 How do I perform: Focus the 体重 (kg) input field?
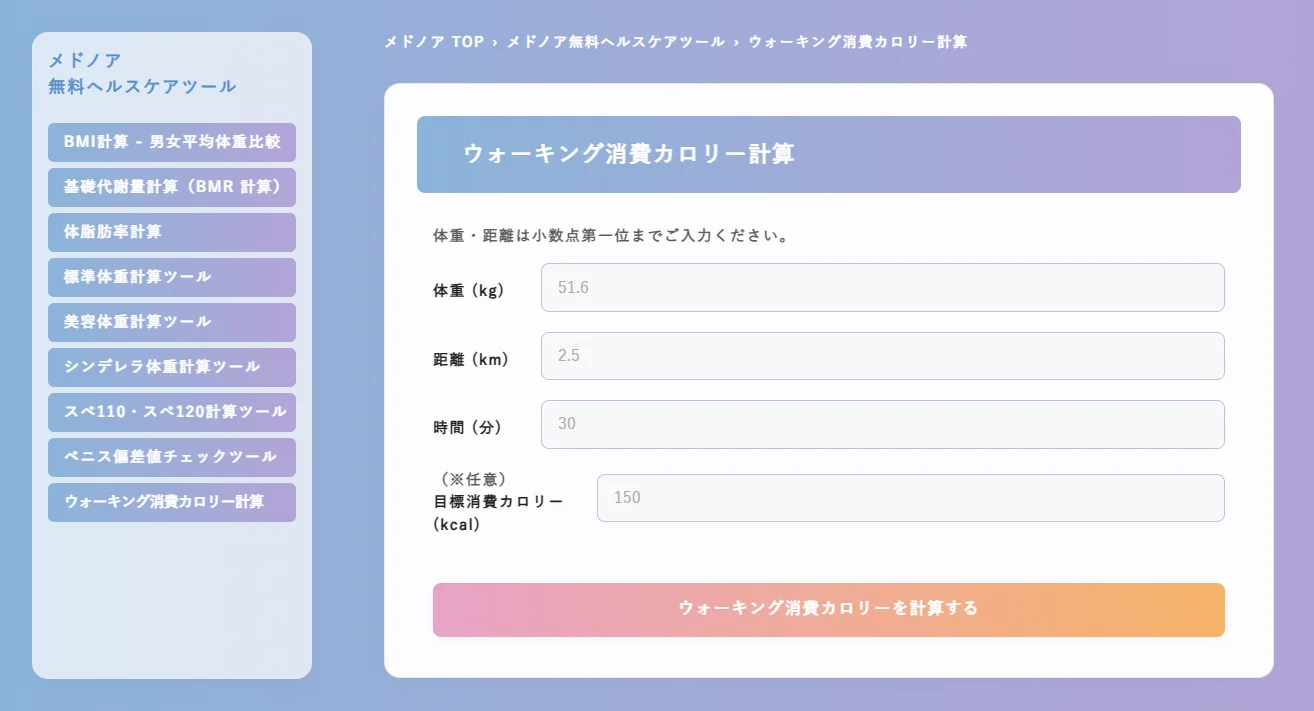882,288
